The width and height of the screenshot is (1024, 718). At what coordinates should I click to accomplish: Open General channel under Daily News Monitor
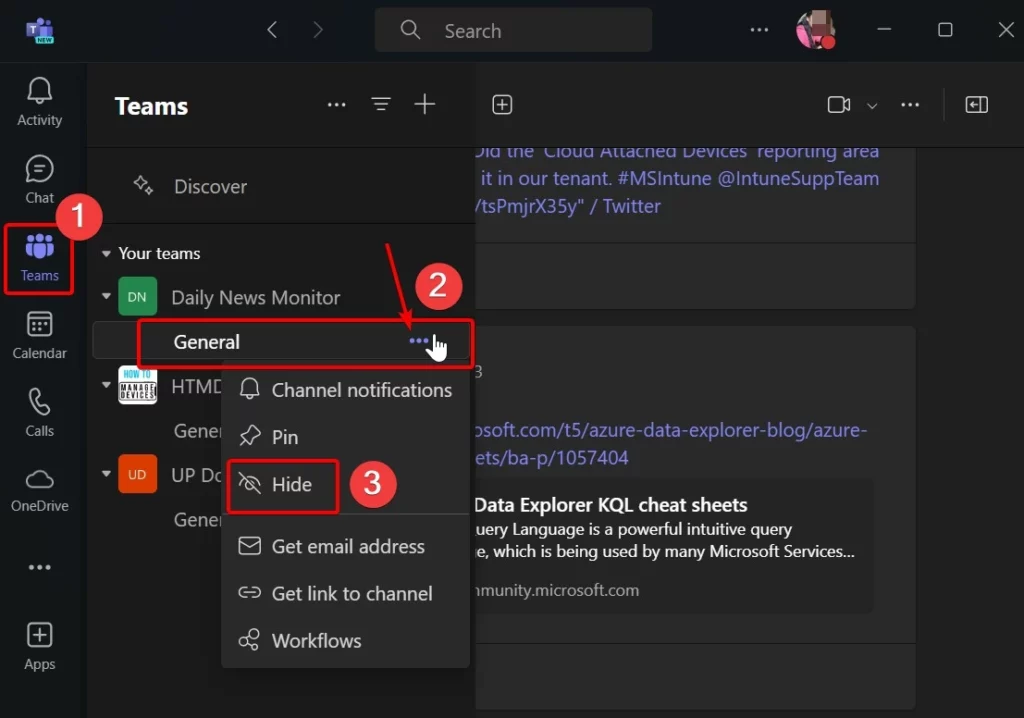[x=206, y=342]
